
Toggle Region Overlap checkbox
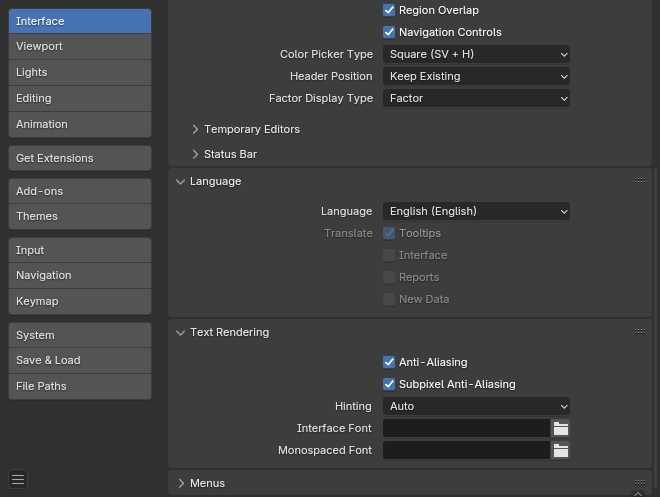[389, 10]
